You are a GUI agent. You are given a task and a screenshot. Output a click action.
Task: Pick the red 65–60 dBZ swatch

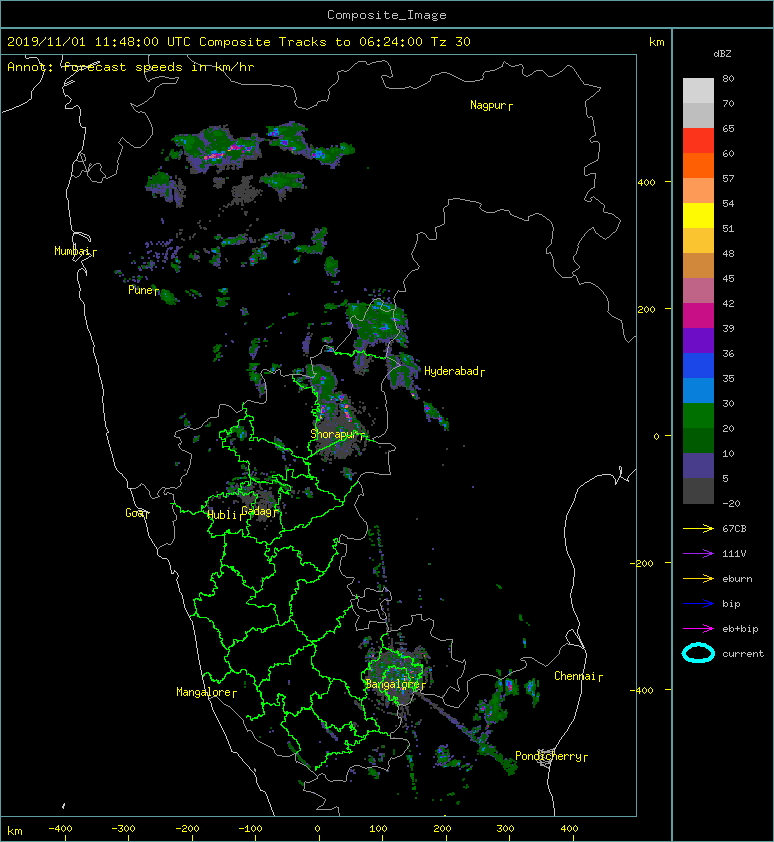(698, 141)
